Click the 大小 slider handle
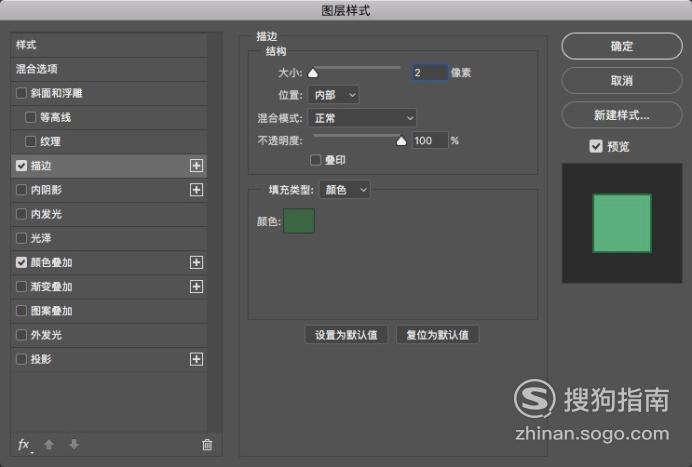 (x=313, y=73)
